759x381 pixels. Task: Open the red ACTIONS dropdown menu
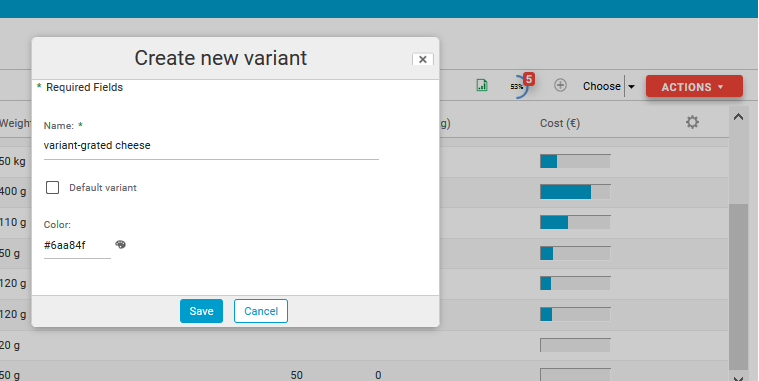694,87
